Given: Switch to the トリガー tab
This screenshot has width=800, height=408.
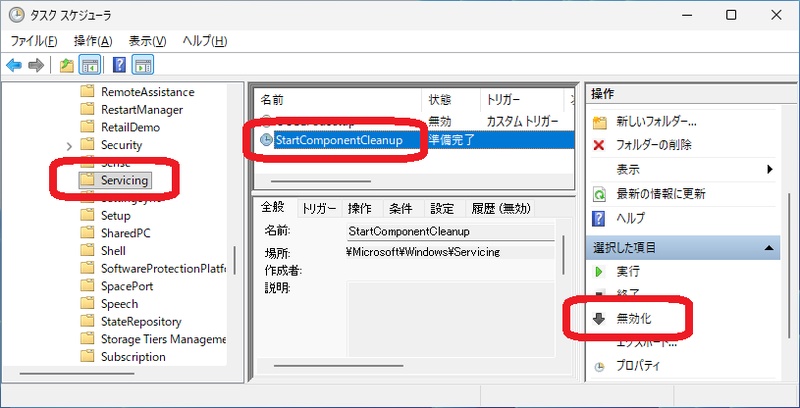Looking at the screenshot, I should [x=319, y=208].
